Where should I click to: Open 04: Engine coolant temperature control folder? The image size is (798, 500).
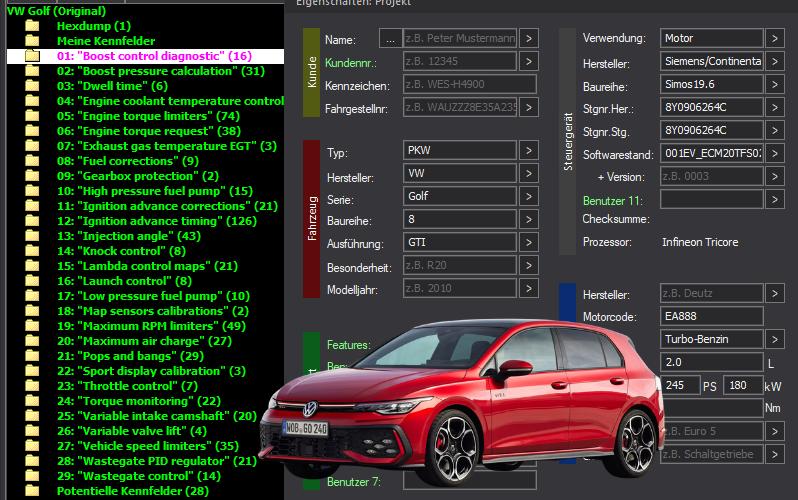click(x=170, y=101)
